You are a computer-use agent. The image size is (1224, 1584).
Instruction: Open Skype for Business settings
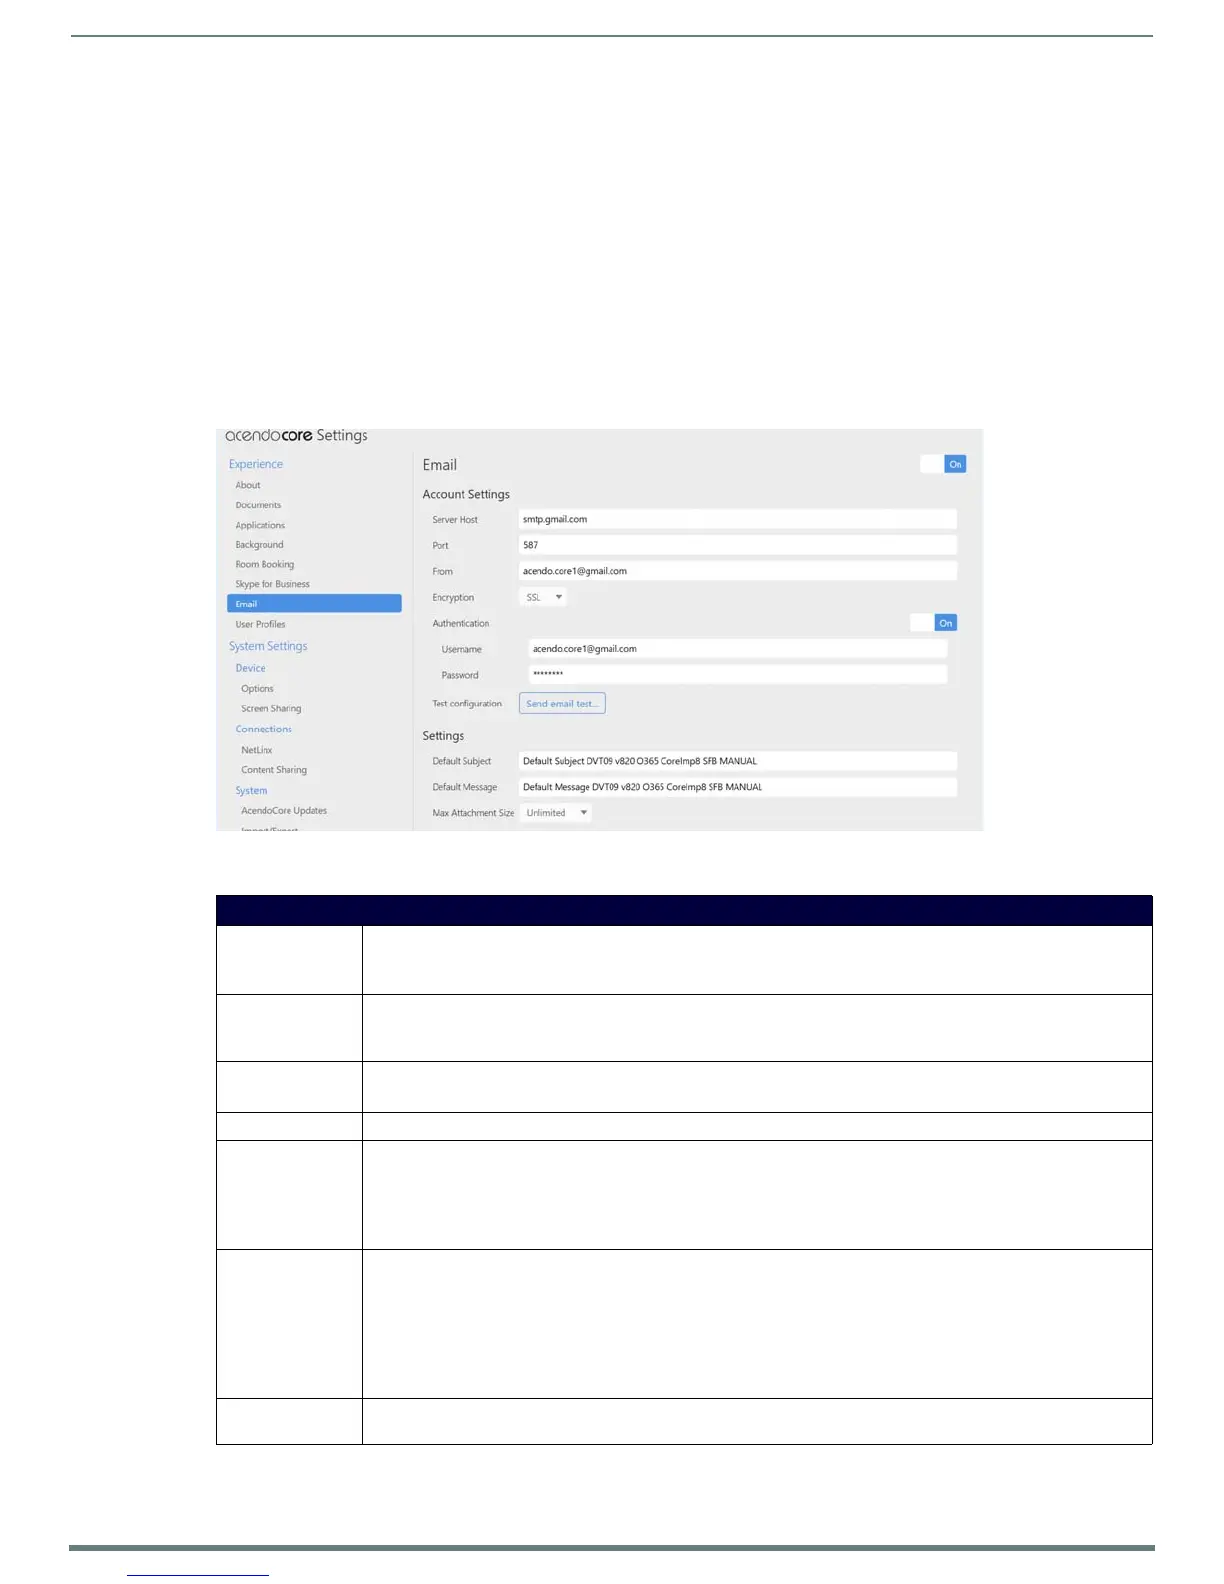(272, 584)
